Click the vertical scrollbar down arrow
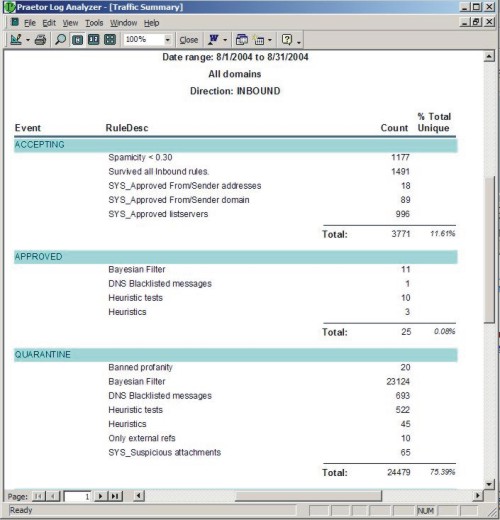 coord(489,484)
